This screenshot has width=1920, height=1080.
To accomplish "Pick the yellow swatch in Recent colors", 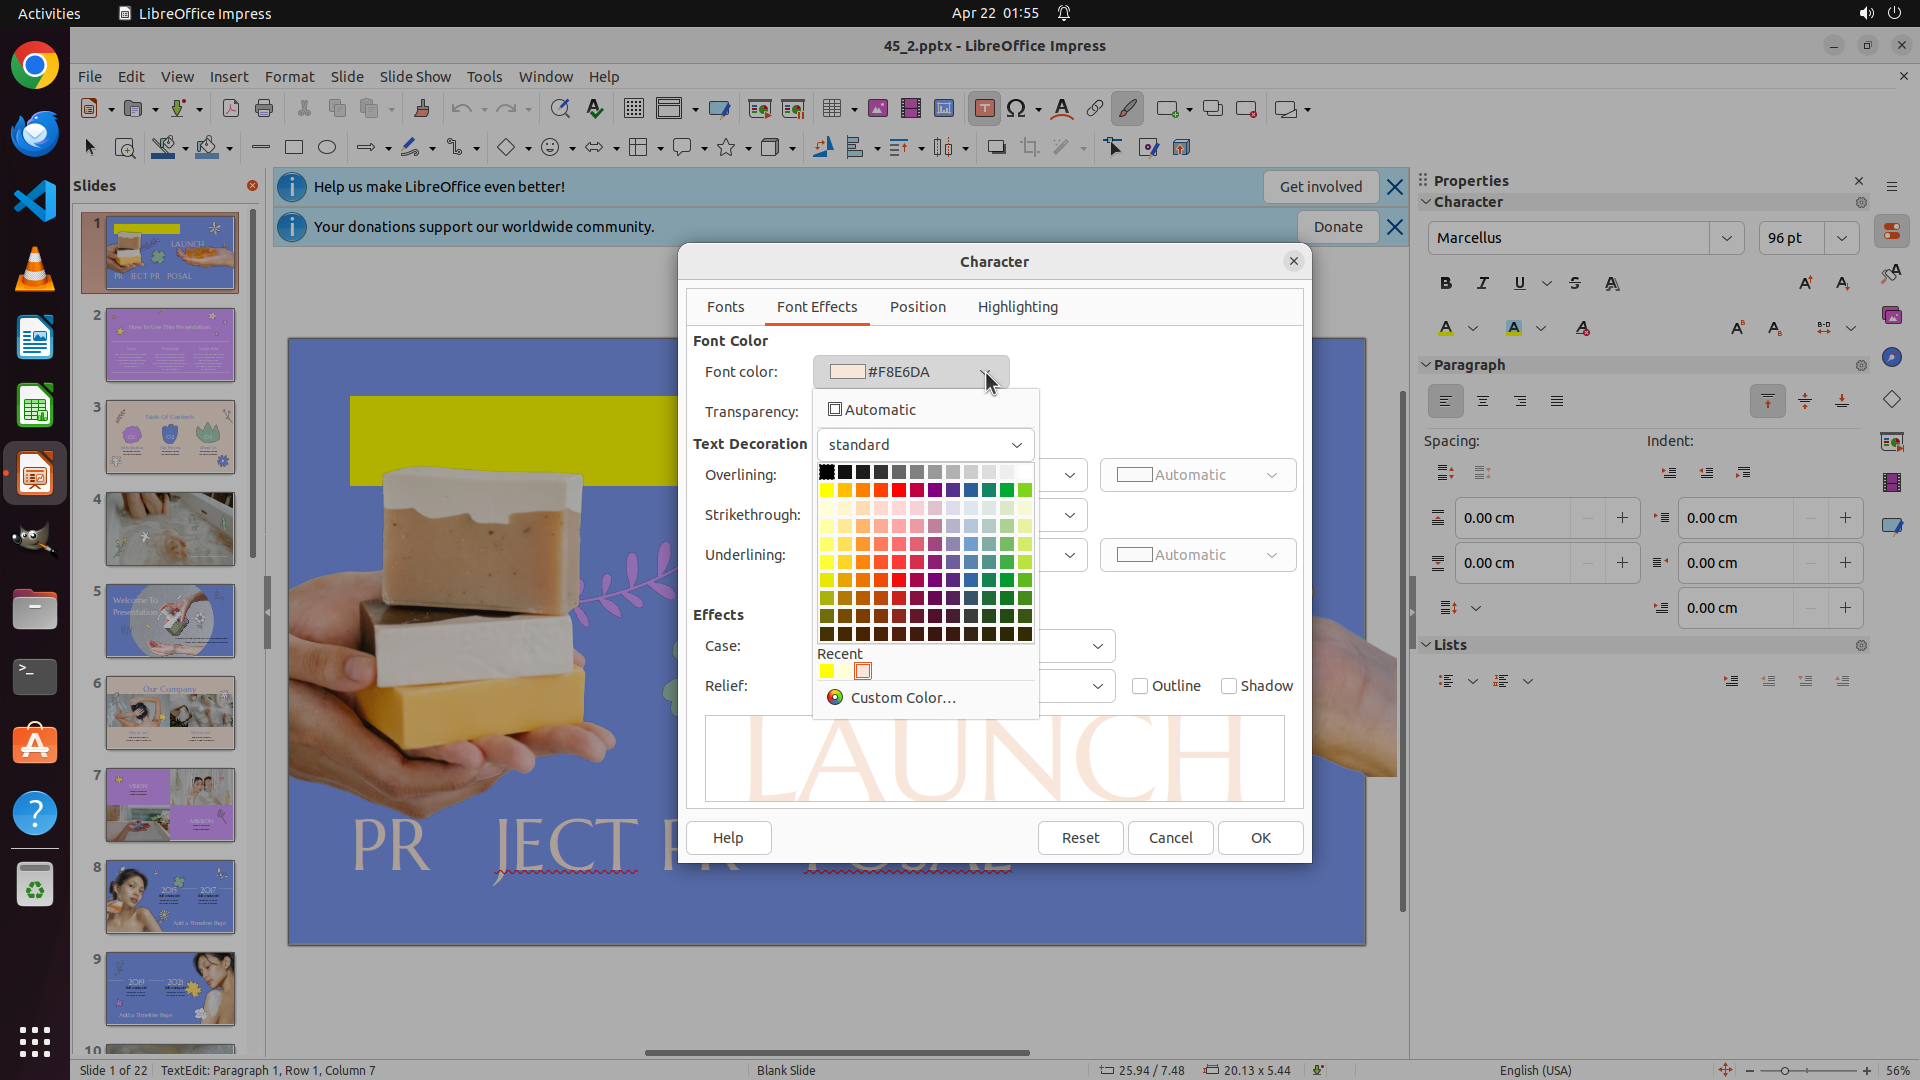I will pos(827,671).
